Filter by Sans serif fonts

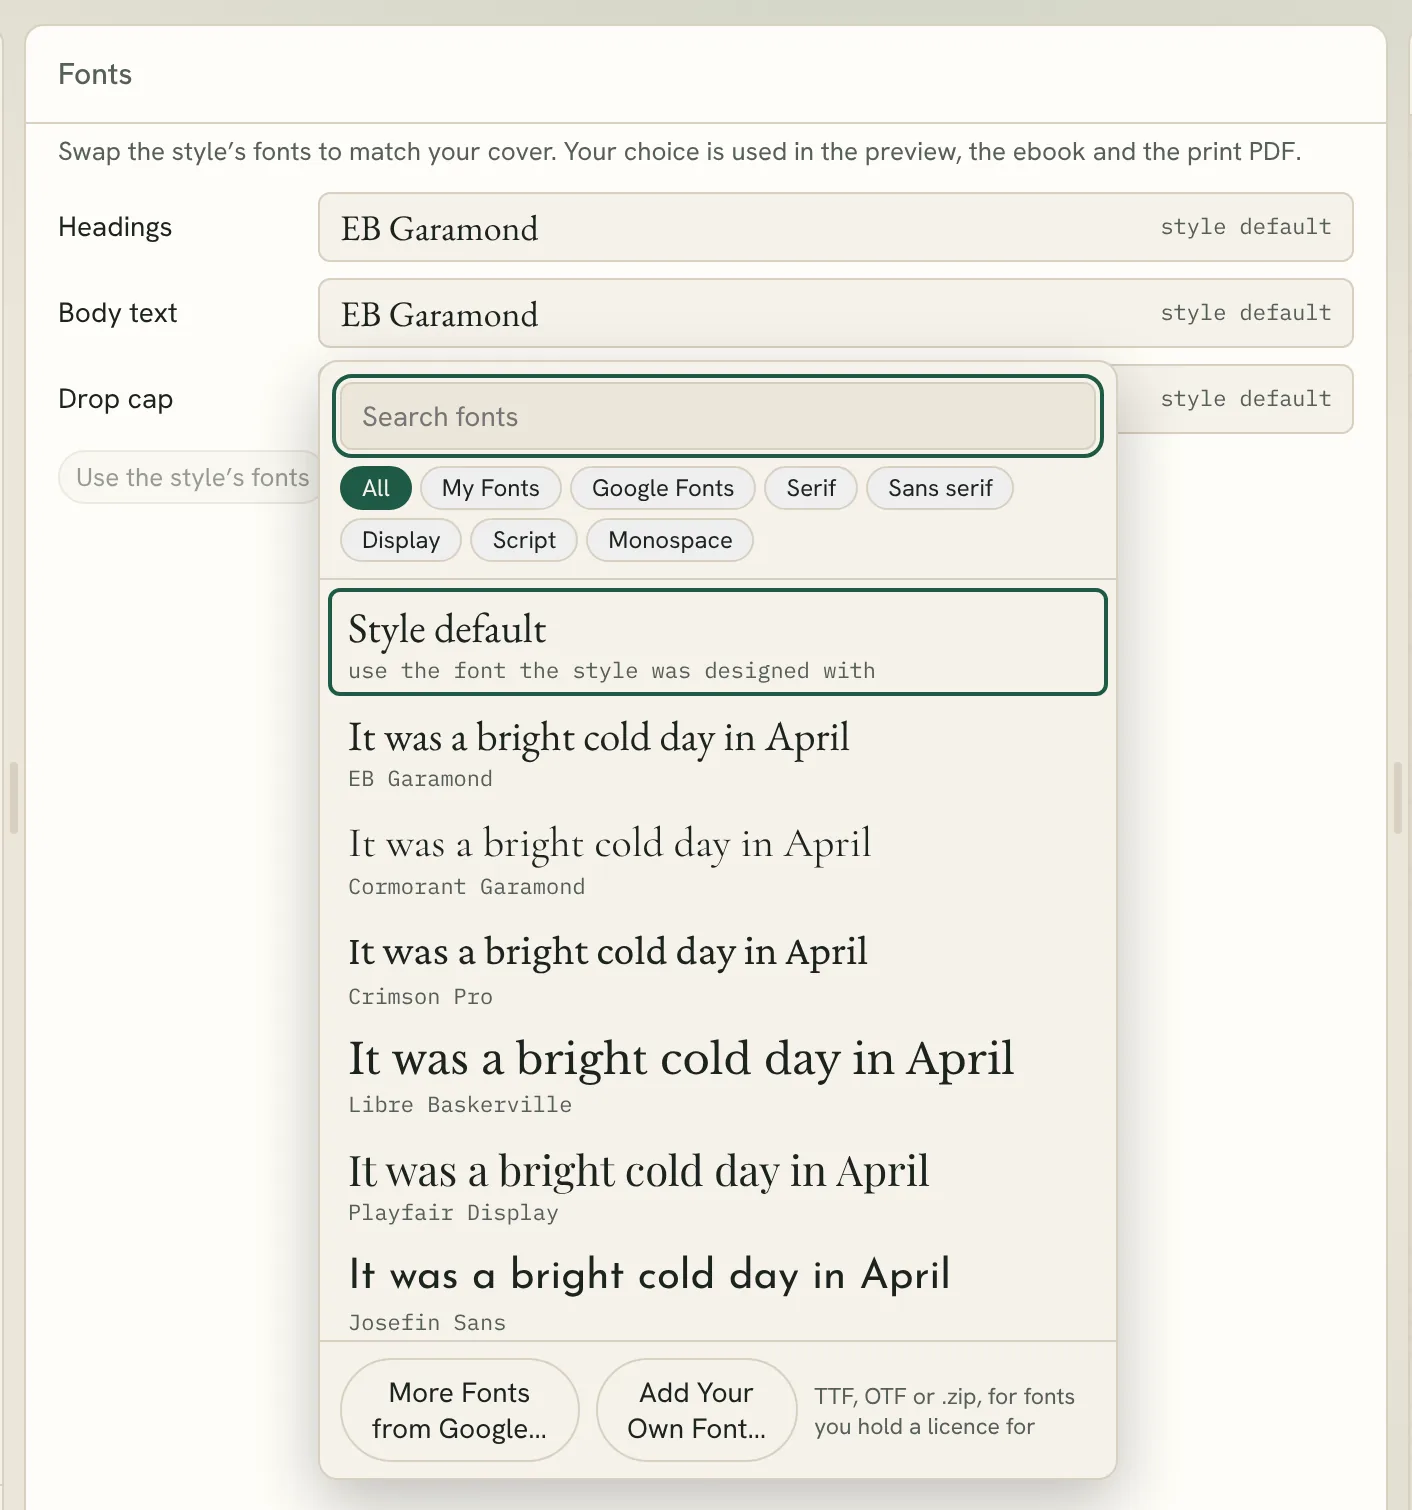coord(940,488)
